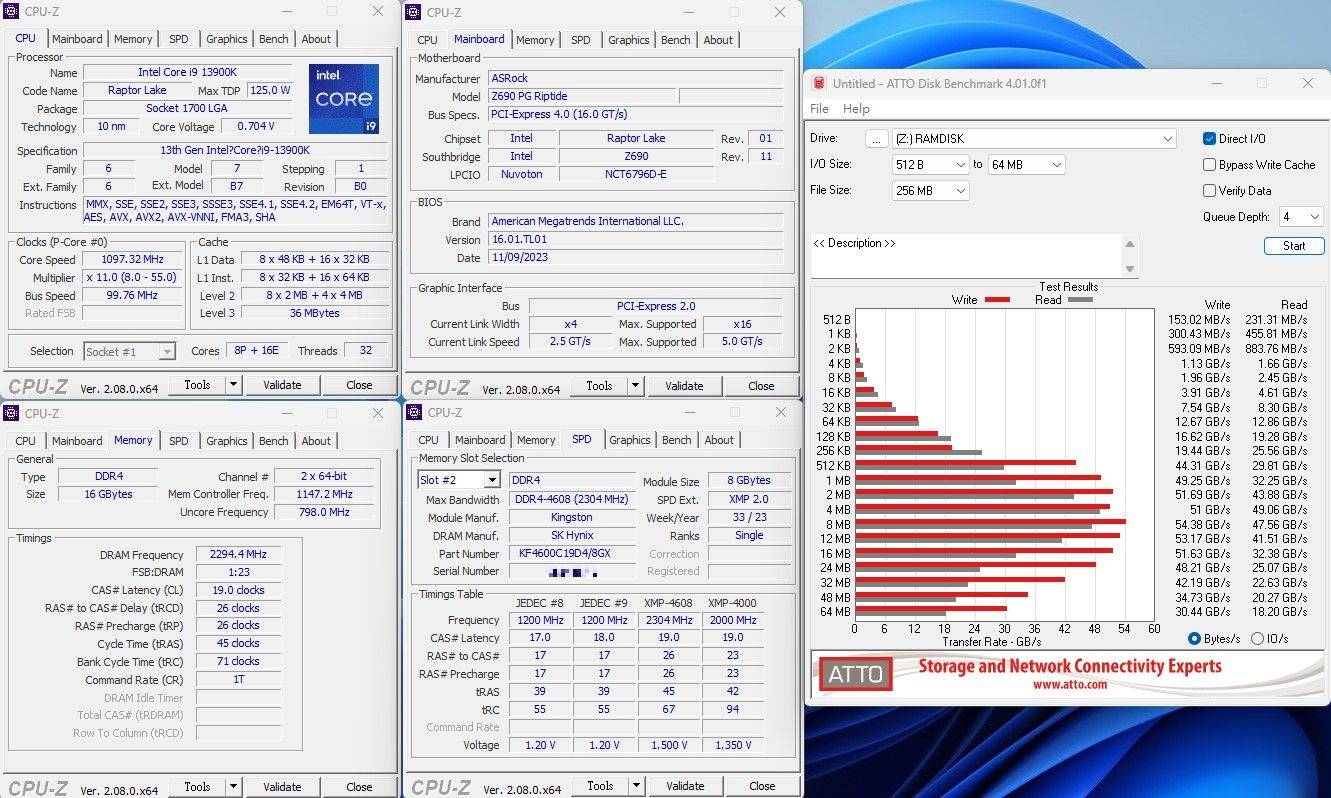Click Validate in the Memory tab window
The image size is (1331, 798).
click(x=282, y=787)
